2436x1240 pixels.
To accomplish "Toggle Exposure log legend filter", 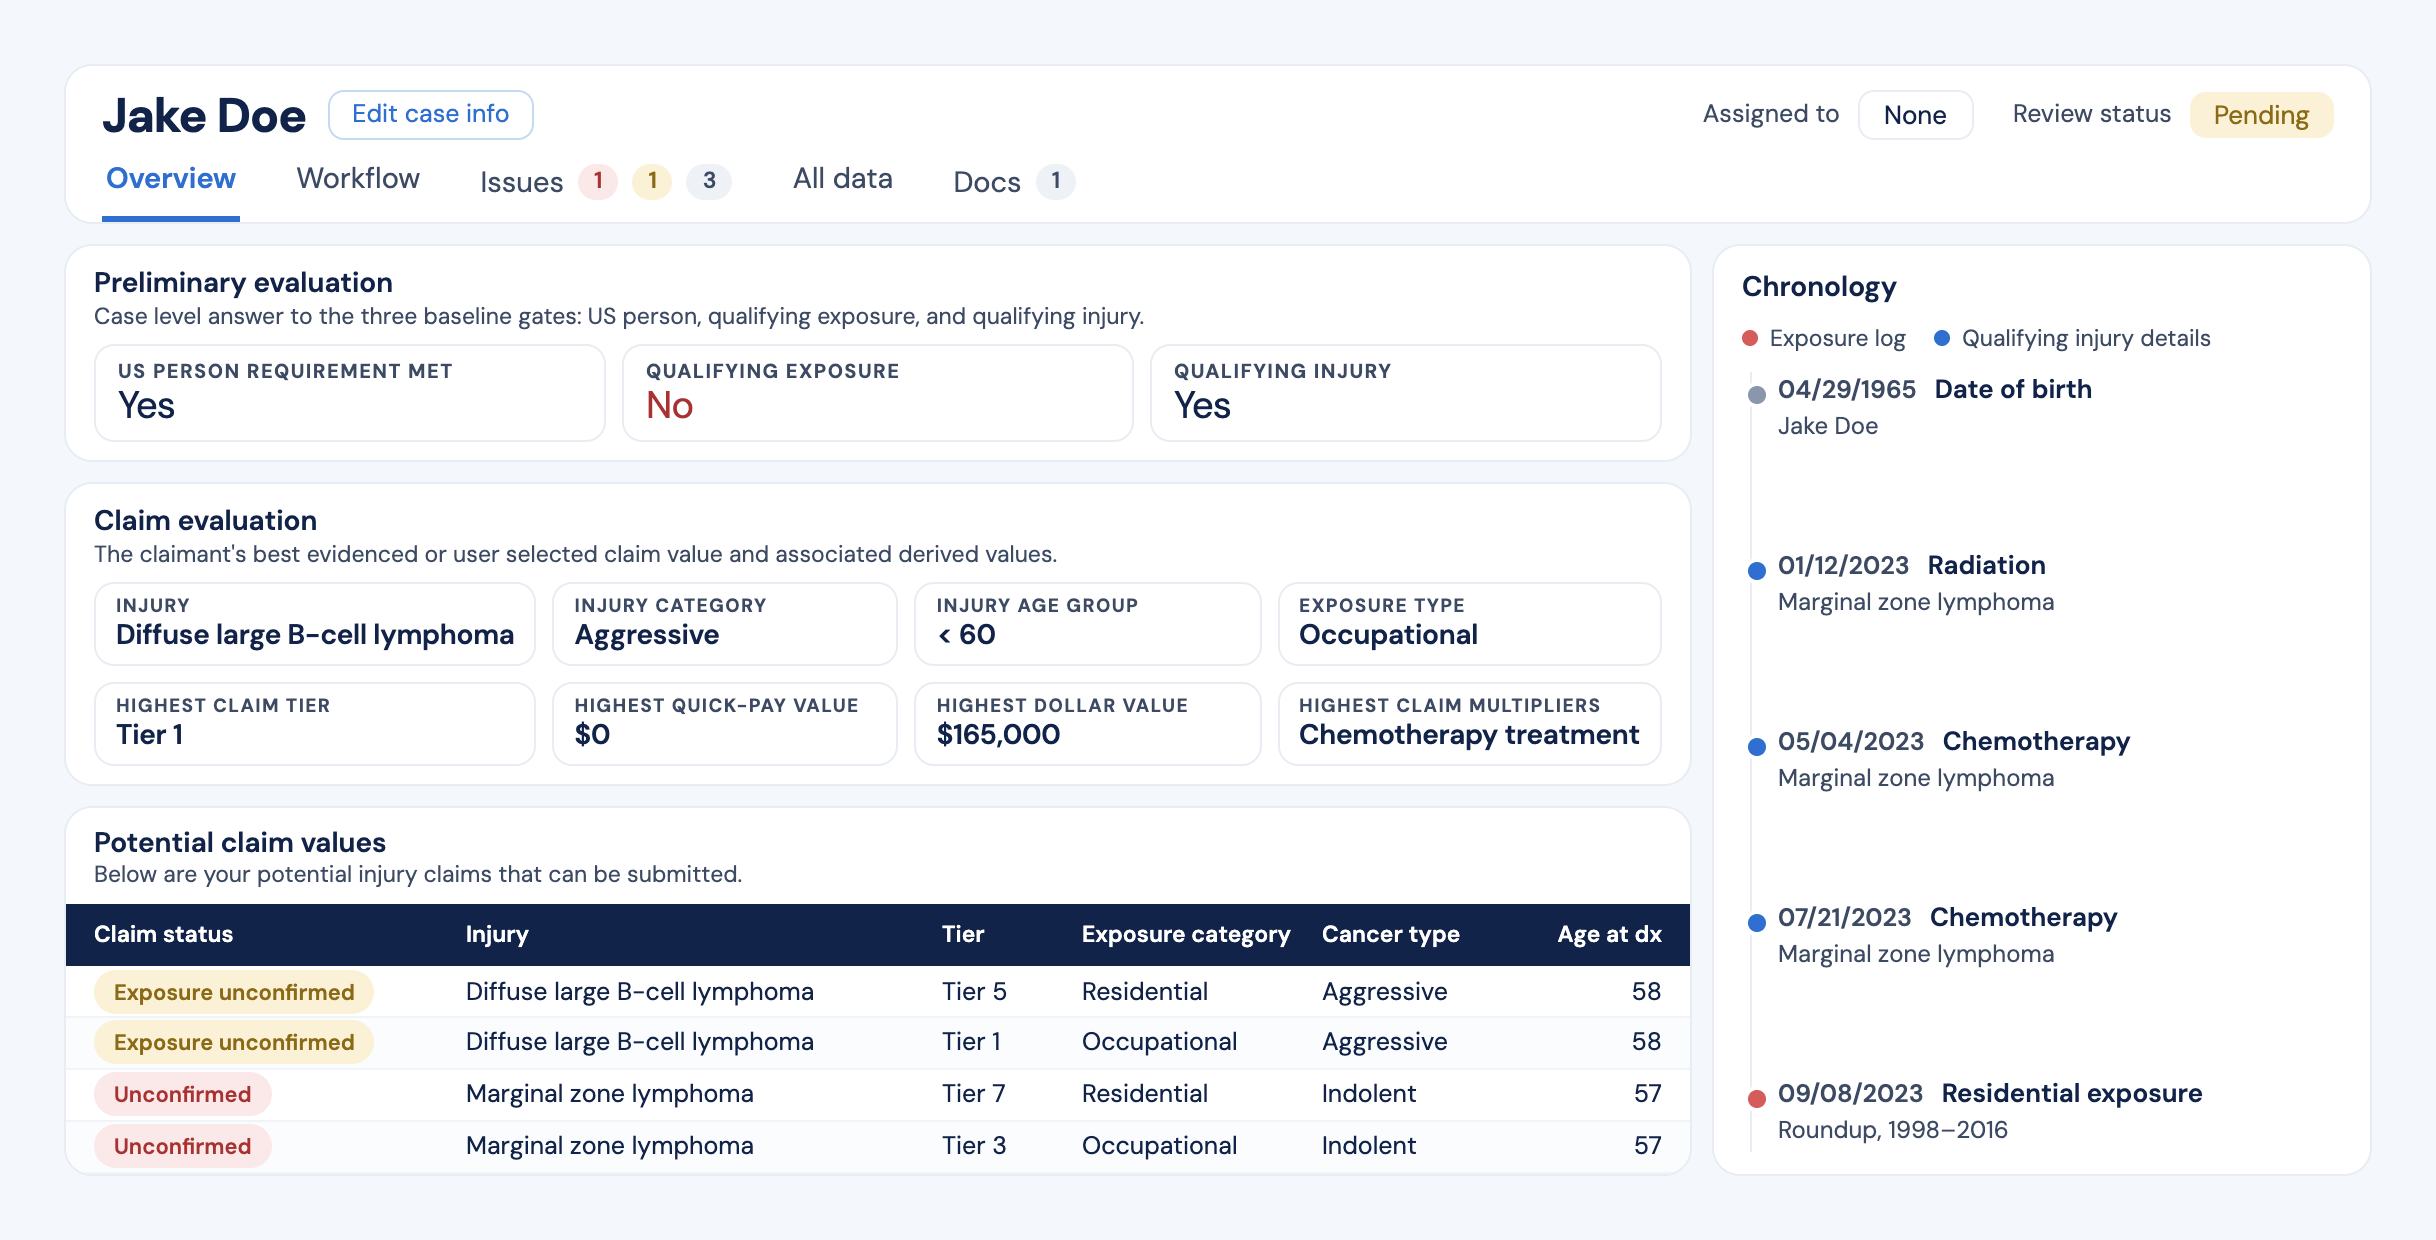I will pos(1824,338).
